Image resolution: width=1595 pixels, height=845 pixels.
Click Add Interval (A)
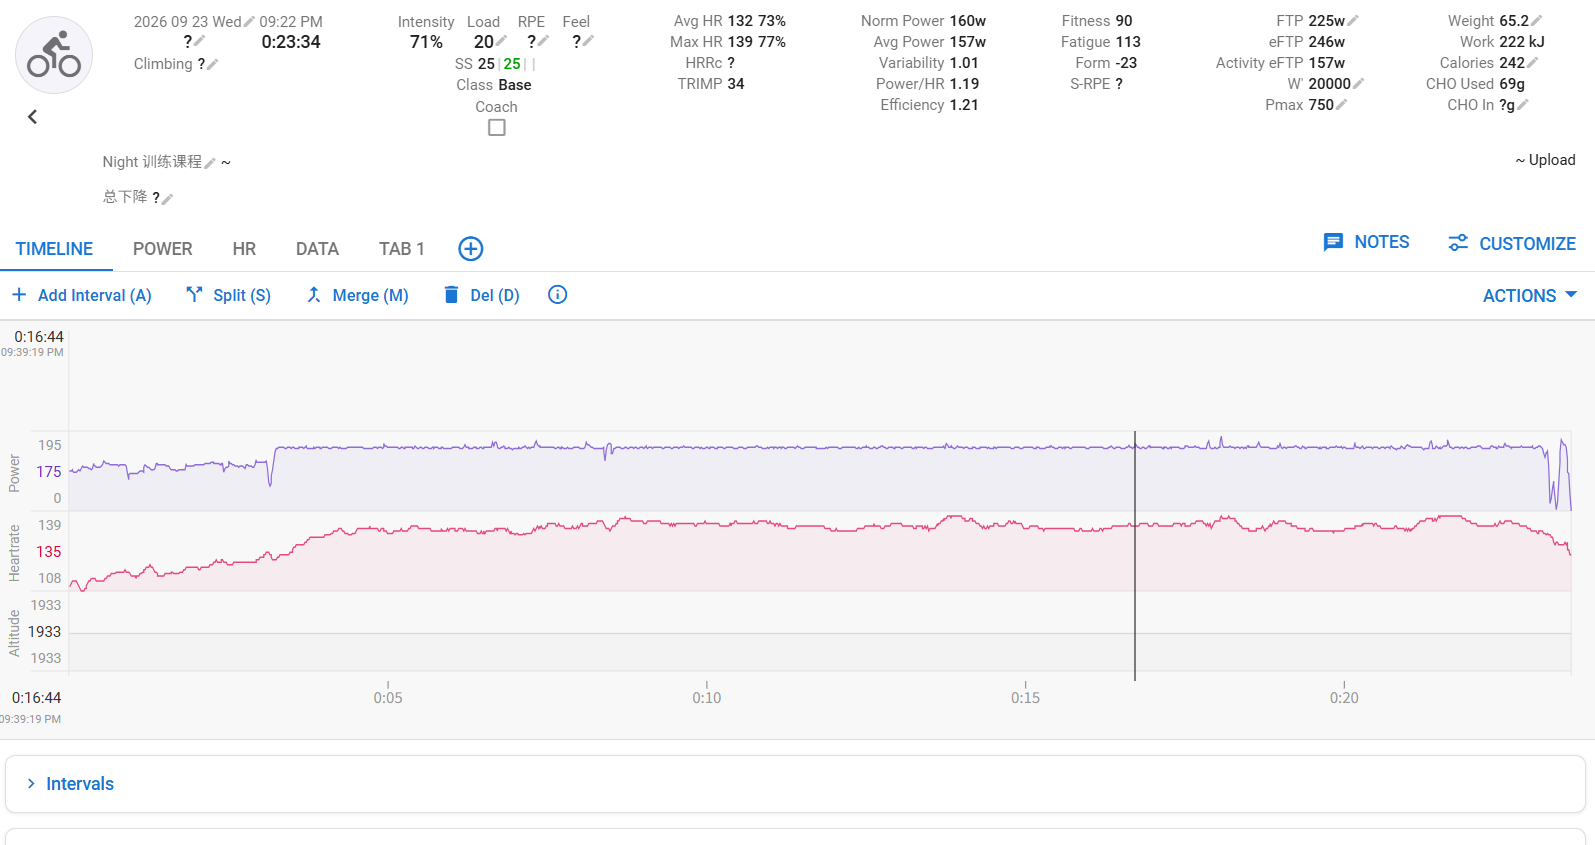(x=81, y=295)
